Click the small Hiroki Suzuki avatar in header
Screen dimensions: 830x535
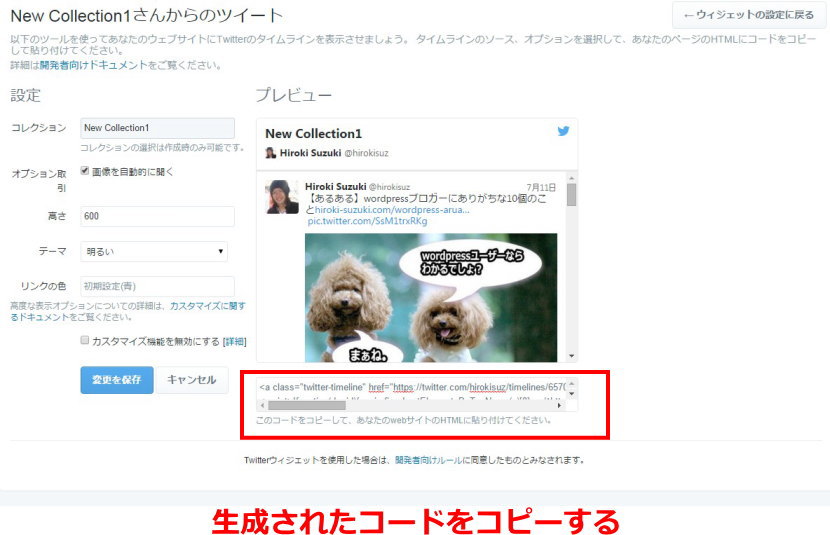pos(270,153)
